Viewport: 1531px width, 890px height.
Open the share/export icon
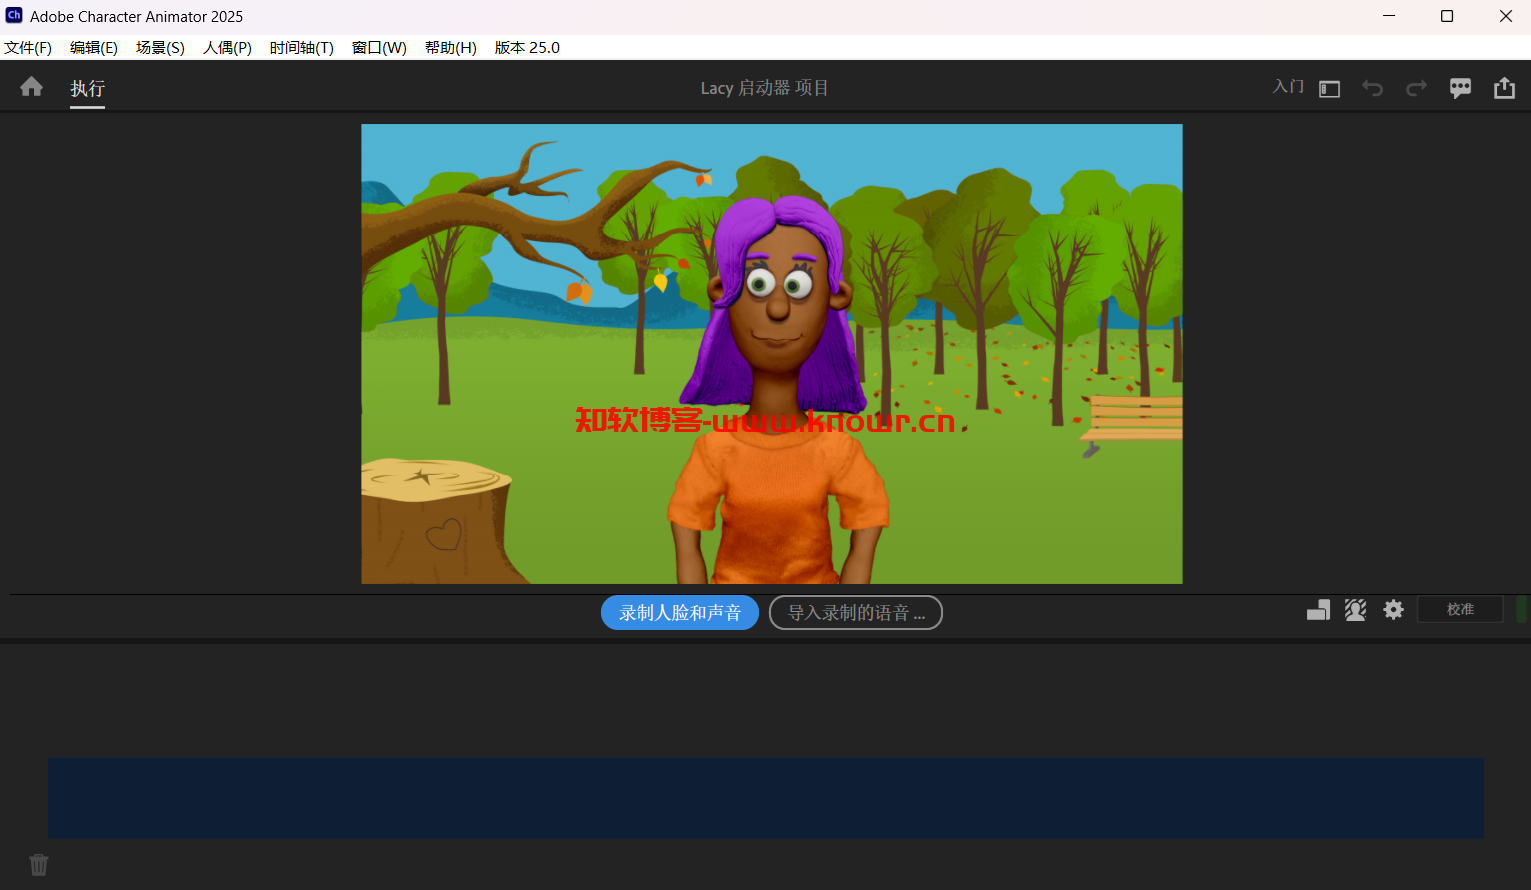tap(1504, 88)
